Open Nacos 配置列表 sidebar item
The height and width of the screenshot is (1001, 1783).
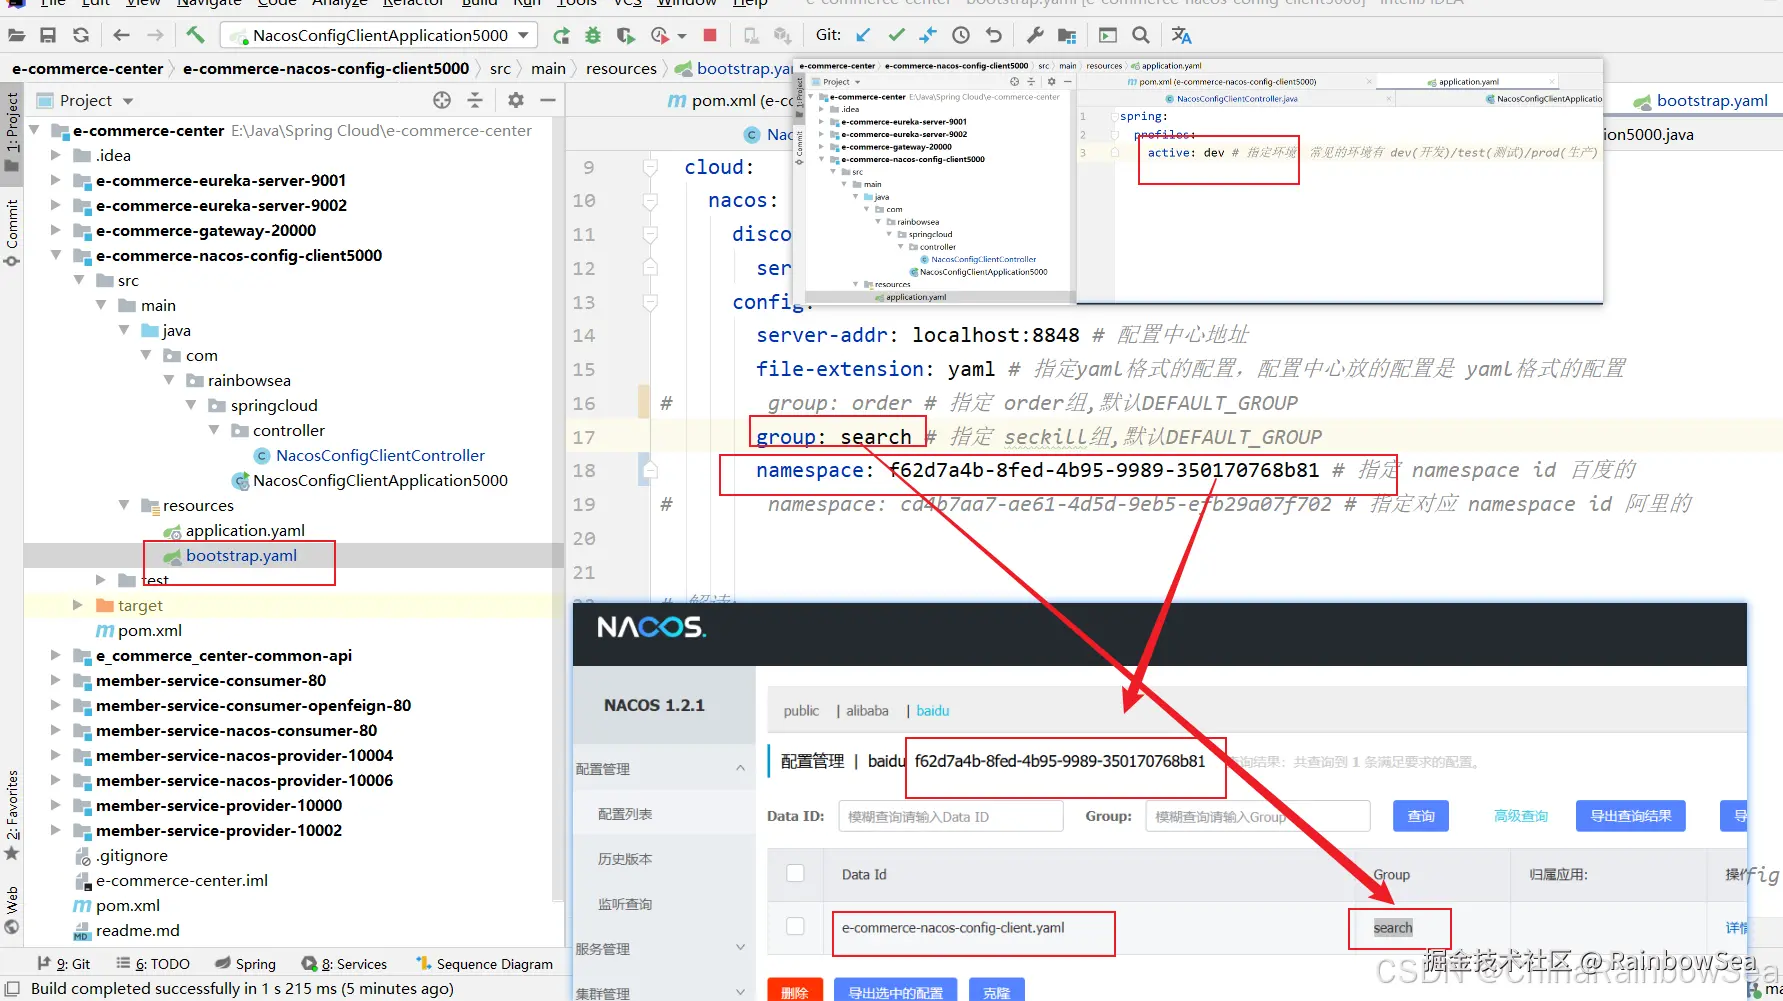(x=625, y=814)
